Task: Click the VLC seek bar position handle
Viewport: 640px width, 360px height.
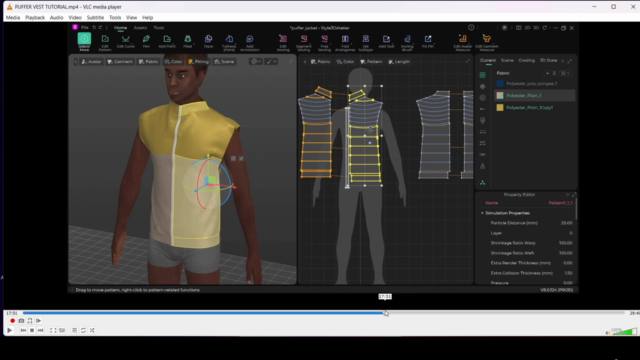Action: coord(386,313)
